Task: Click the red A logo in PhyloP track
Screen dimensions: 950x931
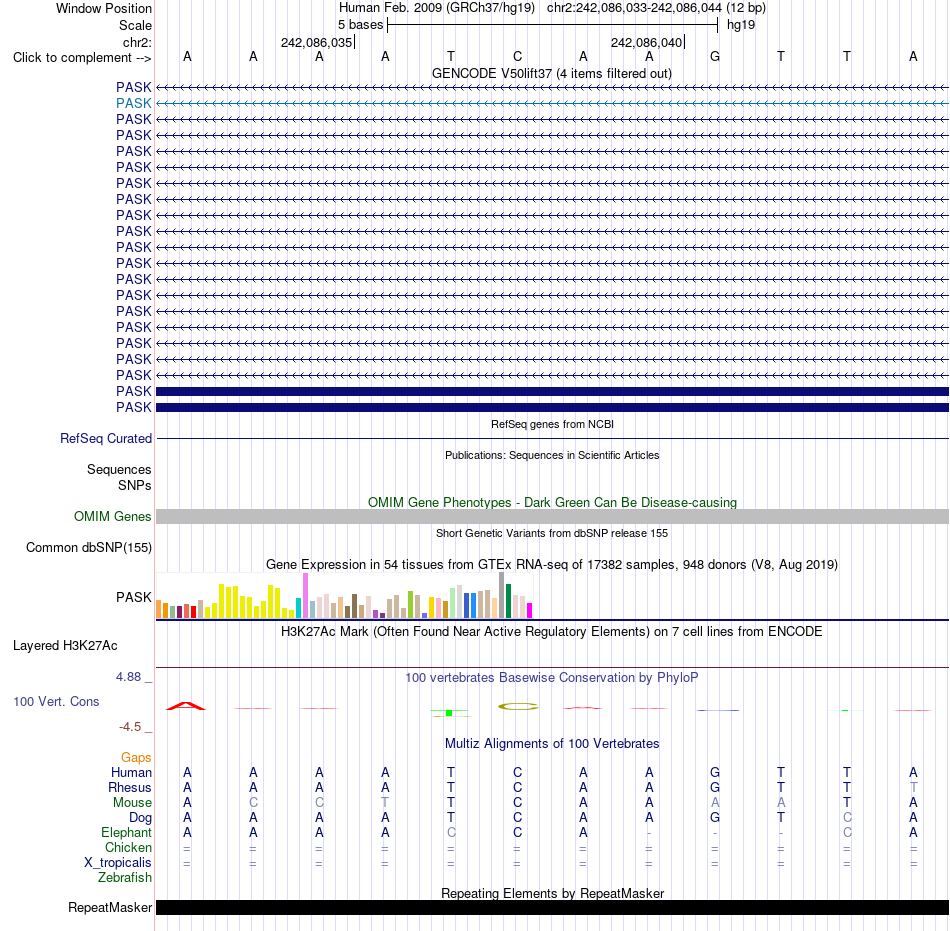Action: pos(186,706)
